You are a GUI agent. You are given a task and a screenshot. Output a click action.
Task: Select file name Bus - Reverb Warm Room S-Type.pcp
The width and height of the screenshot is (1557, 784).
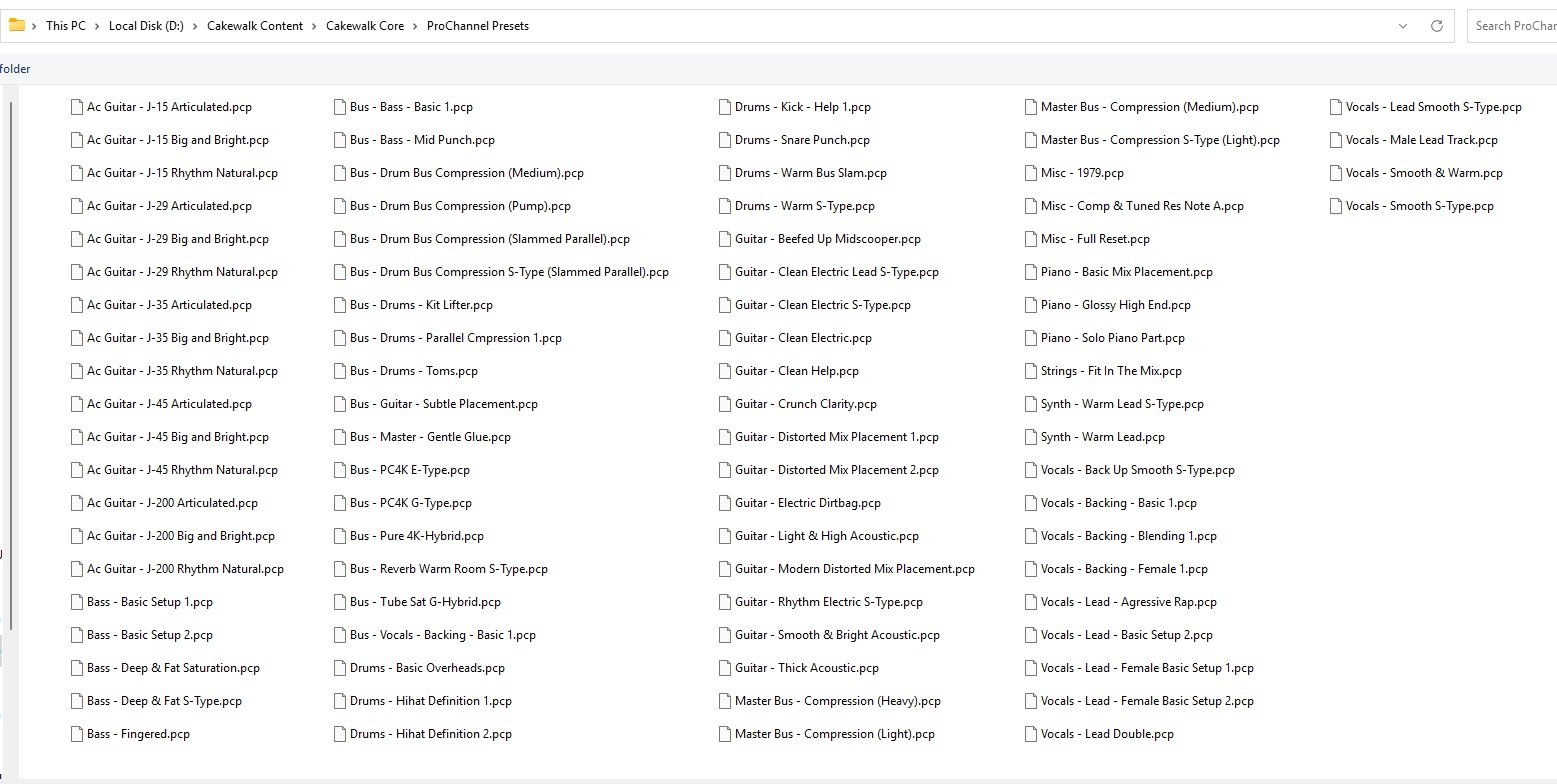[x=449, y=569]
